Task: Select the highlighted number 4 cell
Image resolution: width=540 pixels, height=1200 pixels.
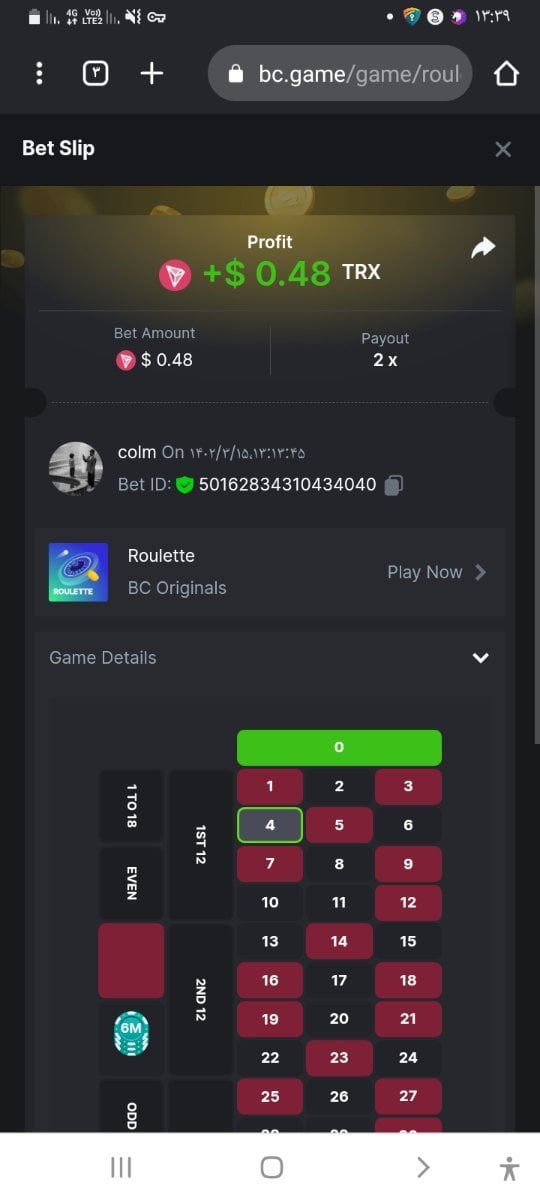Action: [x=270, y=826]
